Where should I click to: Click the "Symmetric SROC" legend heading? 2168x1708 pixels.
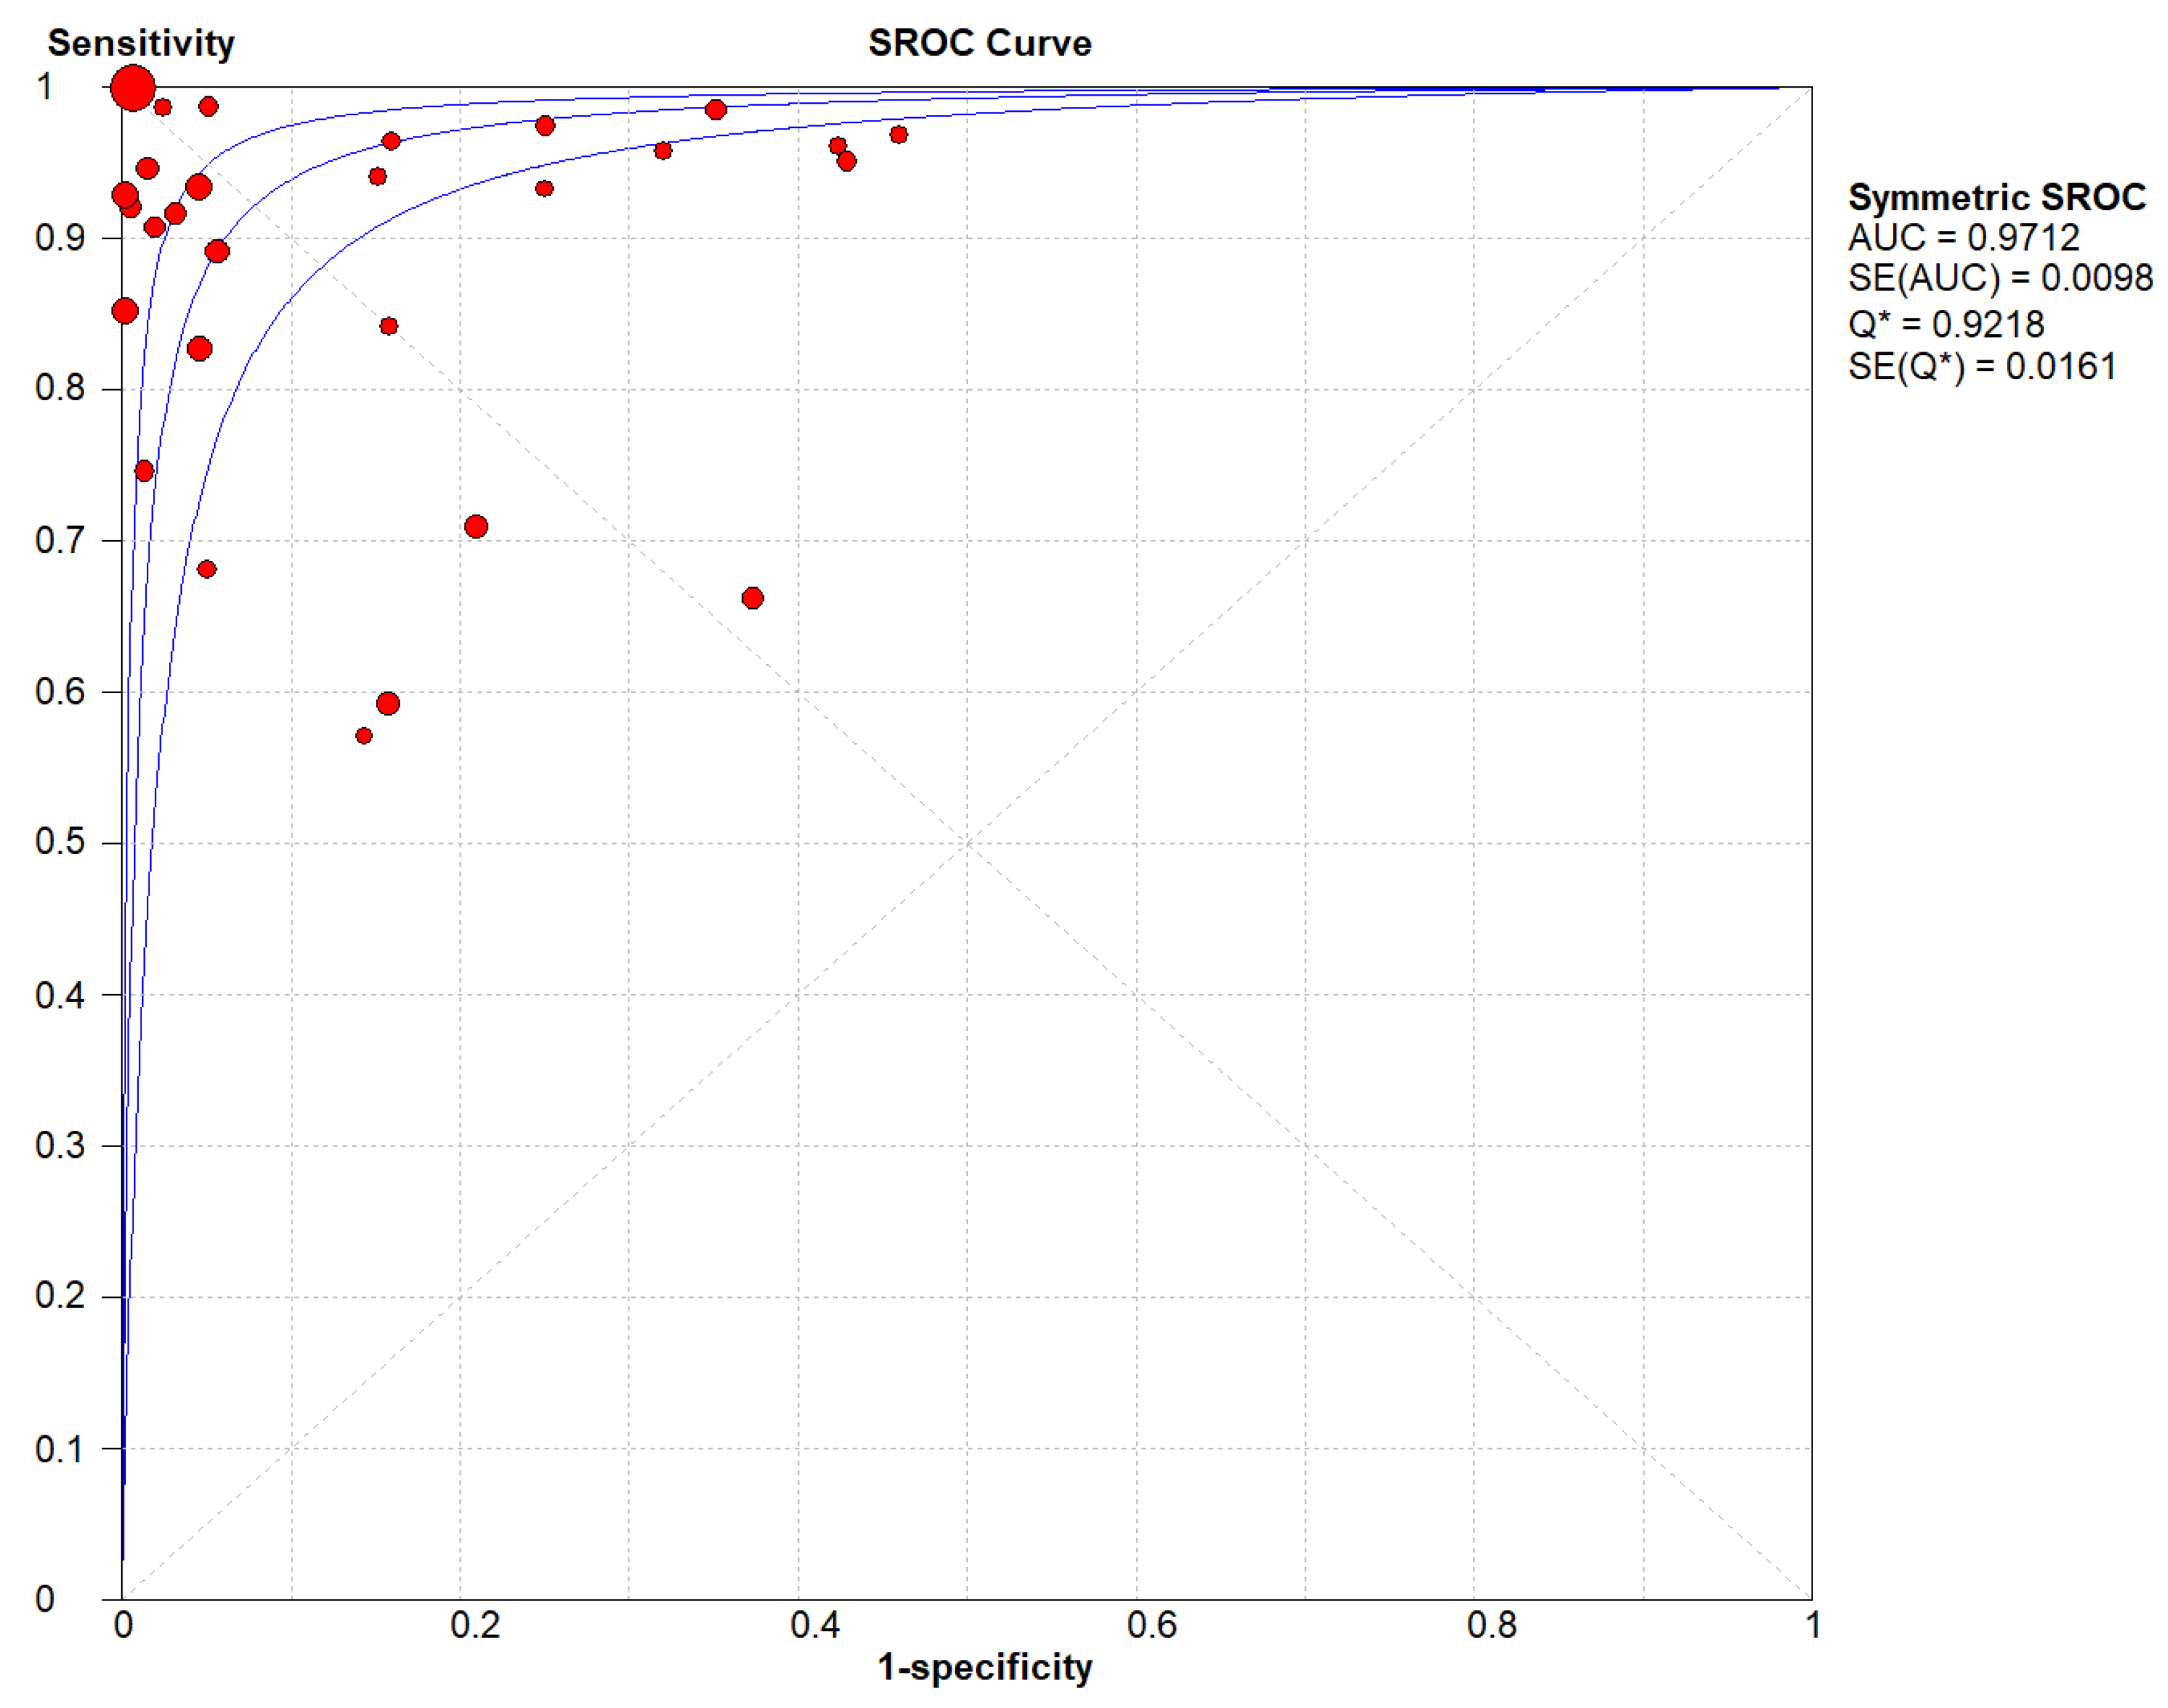1996,197
